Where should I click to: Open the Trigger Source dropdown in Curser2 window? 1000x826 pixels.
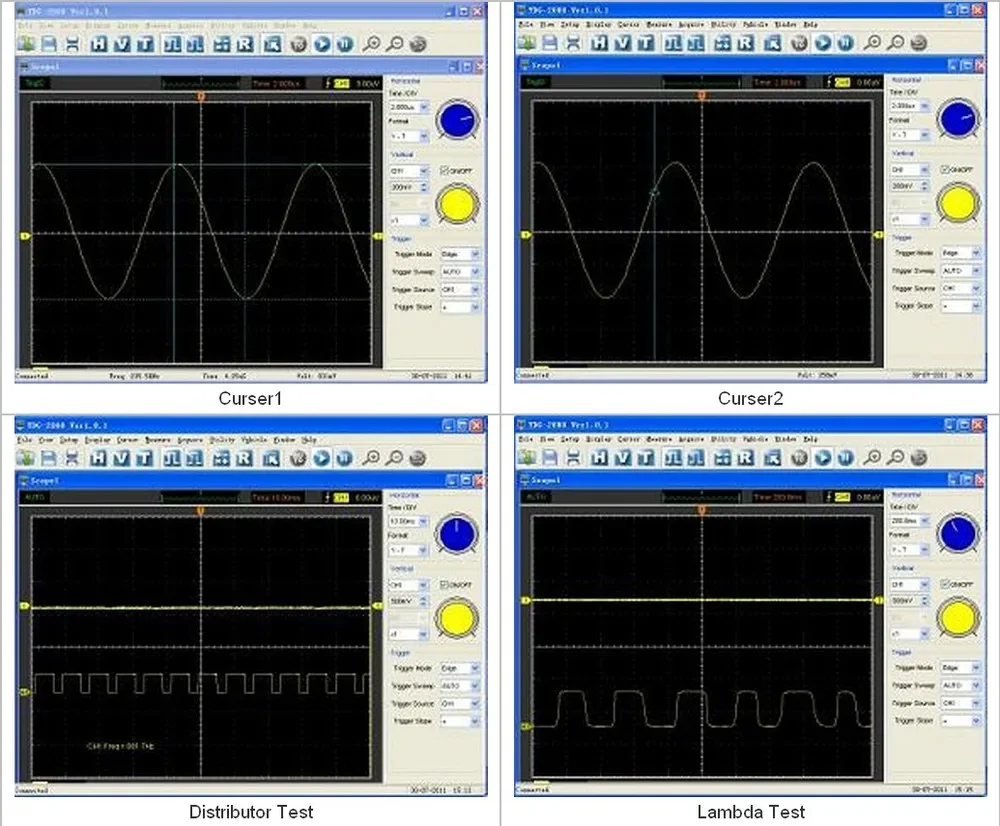coord(961,288)
